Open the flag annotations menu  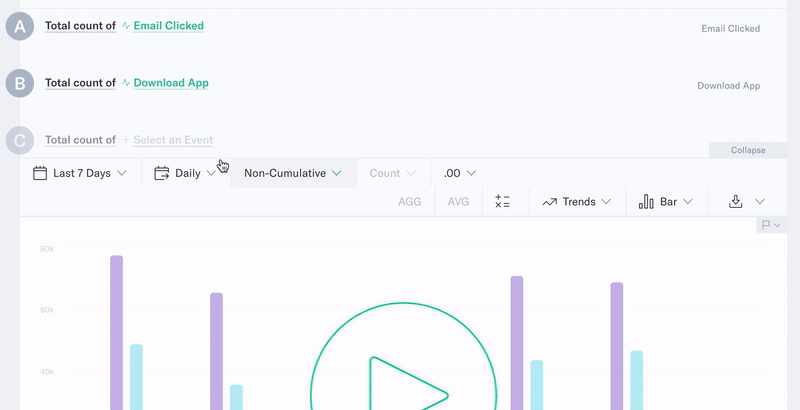click(771, 225)
